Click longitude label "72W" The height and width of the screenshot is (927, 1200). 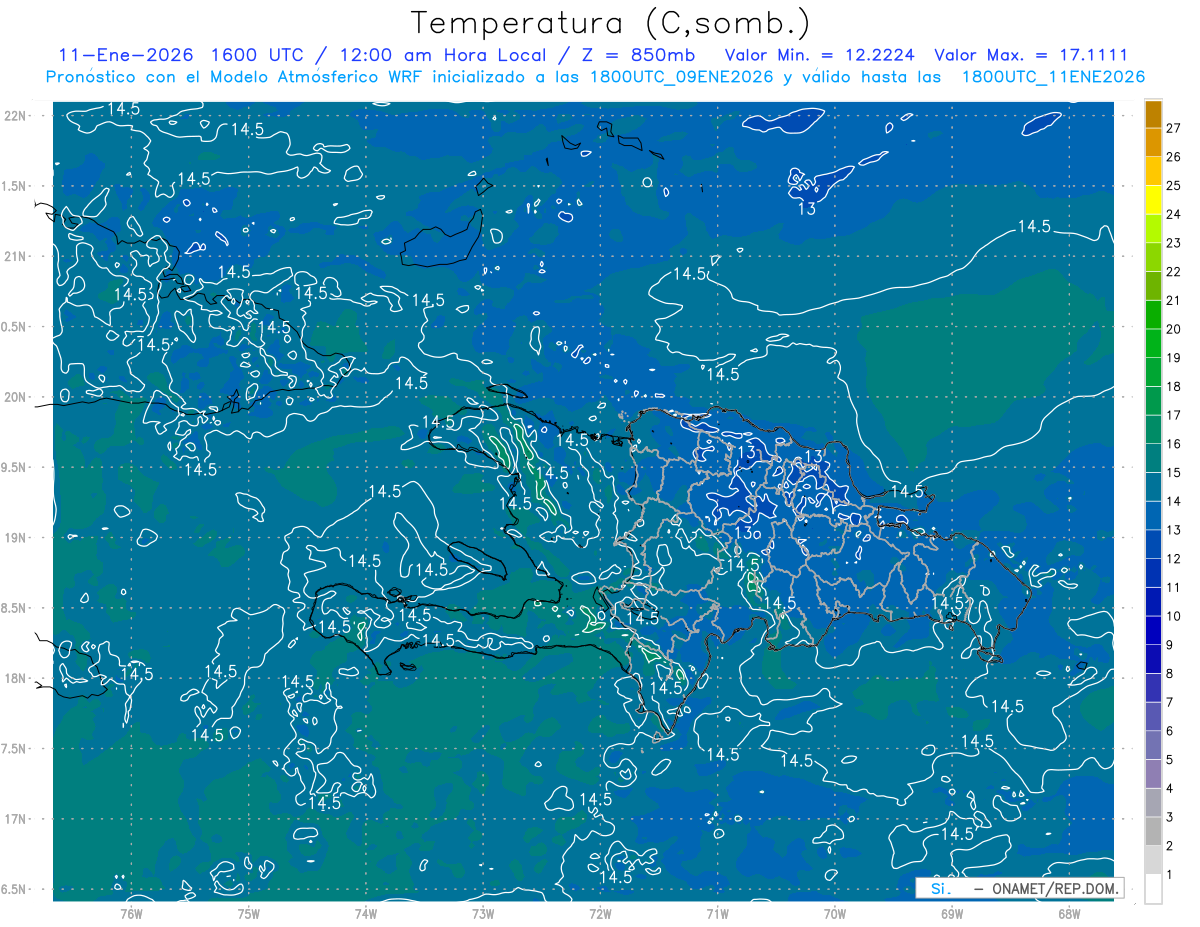[x=600, y=913]
